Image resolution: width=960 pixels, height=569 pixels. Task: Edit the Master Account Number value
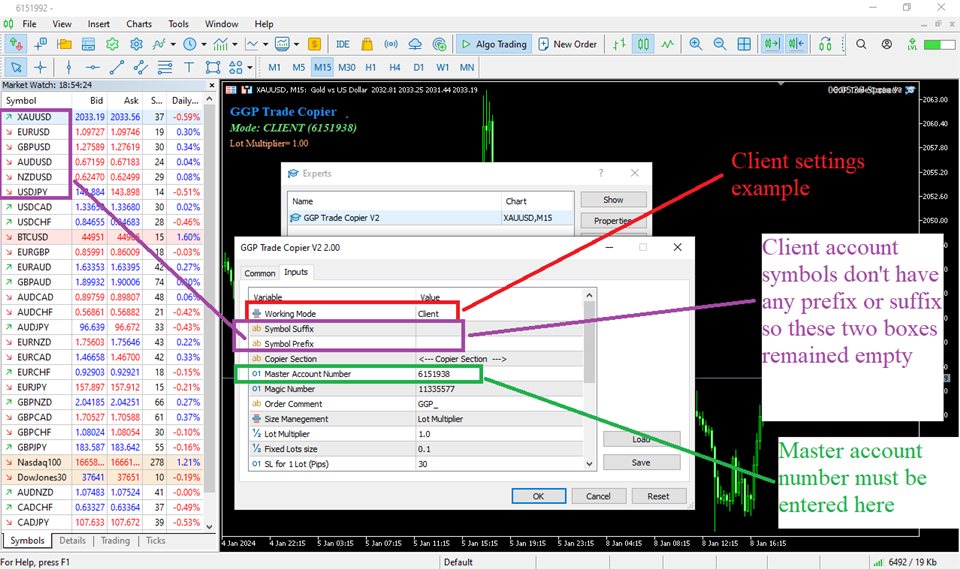coord(499,374)
